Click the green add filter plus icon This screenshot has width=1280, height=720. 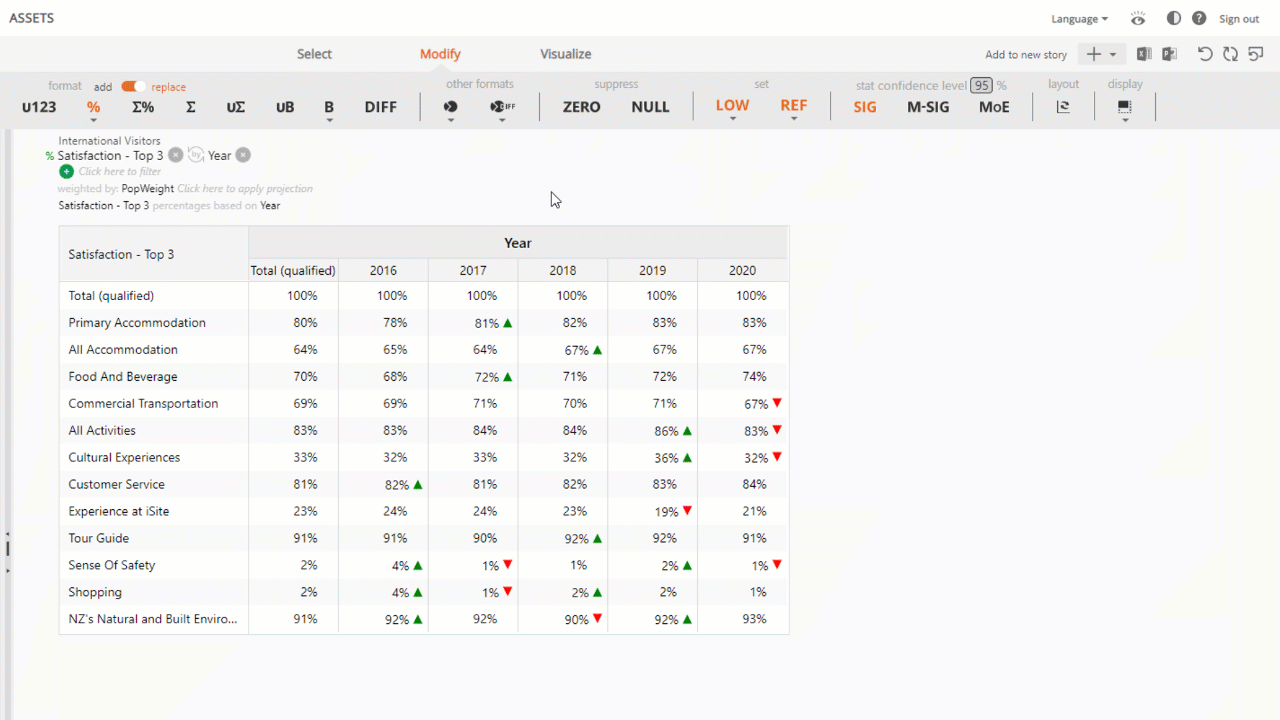pyautogui.click(x=66, y=172)
